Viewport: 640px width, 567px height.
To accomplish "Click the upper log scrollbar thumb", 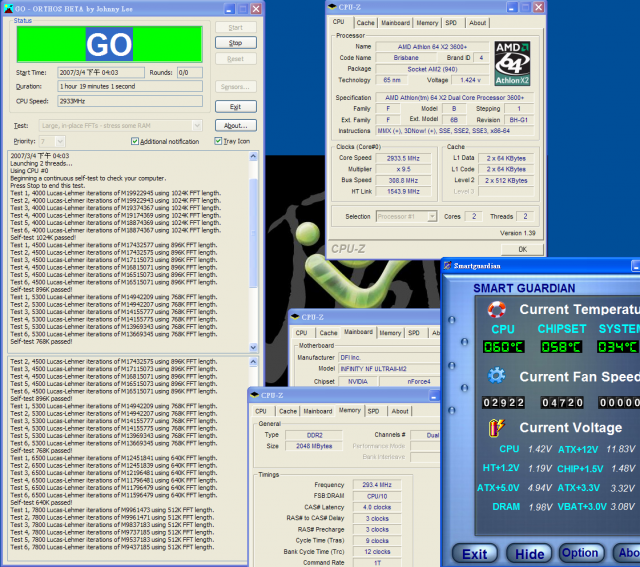I will 253,233.
